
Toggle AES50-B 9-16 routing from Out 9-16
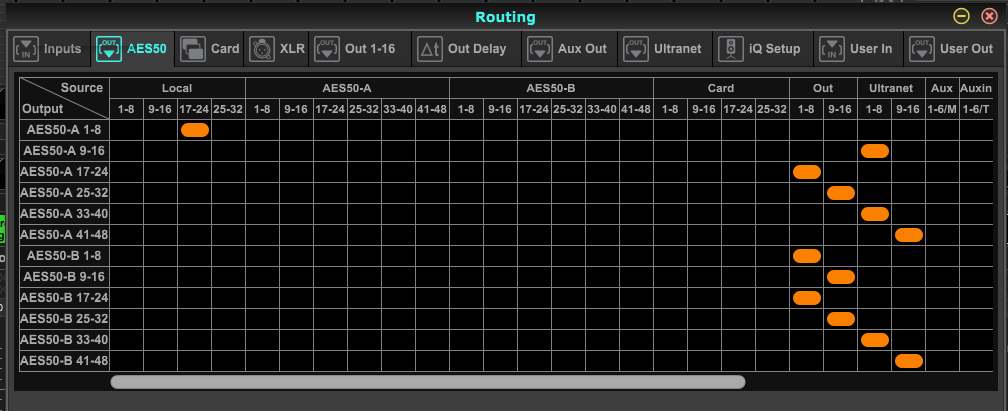(841, 277)
